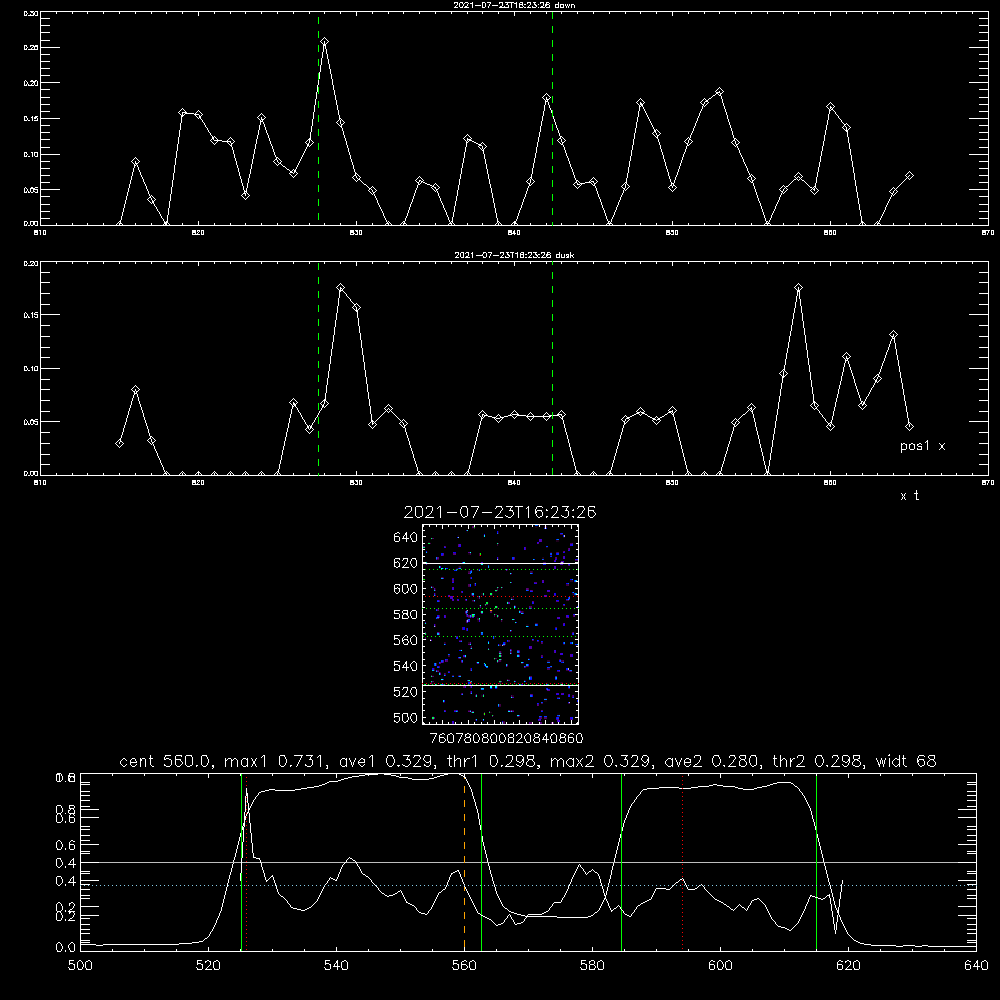Click the lower white line in heatmap
Viewport: 1000px width, 1000px height.
(500, 685)
